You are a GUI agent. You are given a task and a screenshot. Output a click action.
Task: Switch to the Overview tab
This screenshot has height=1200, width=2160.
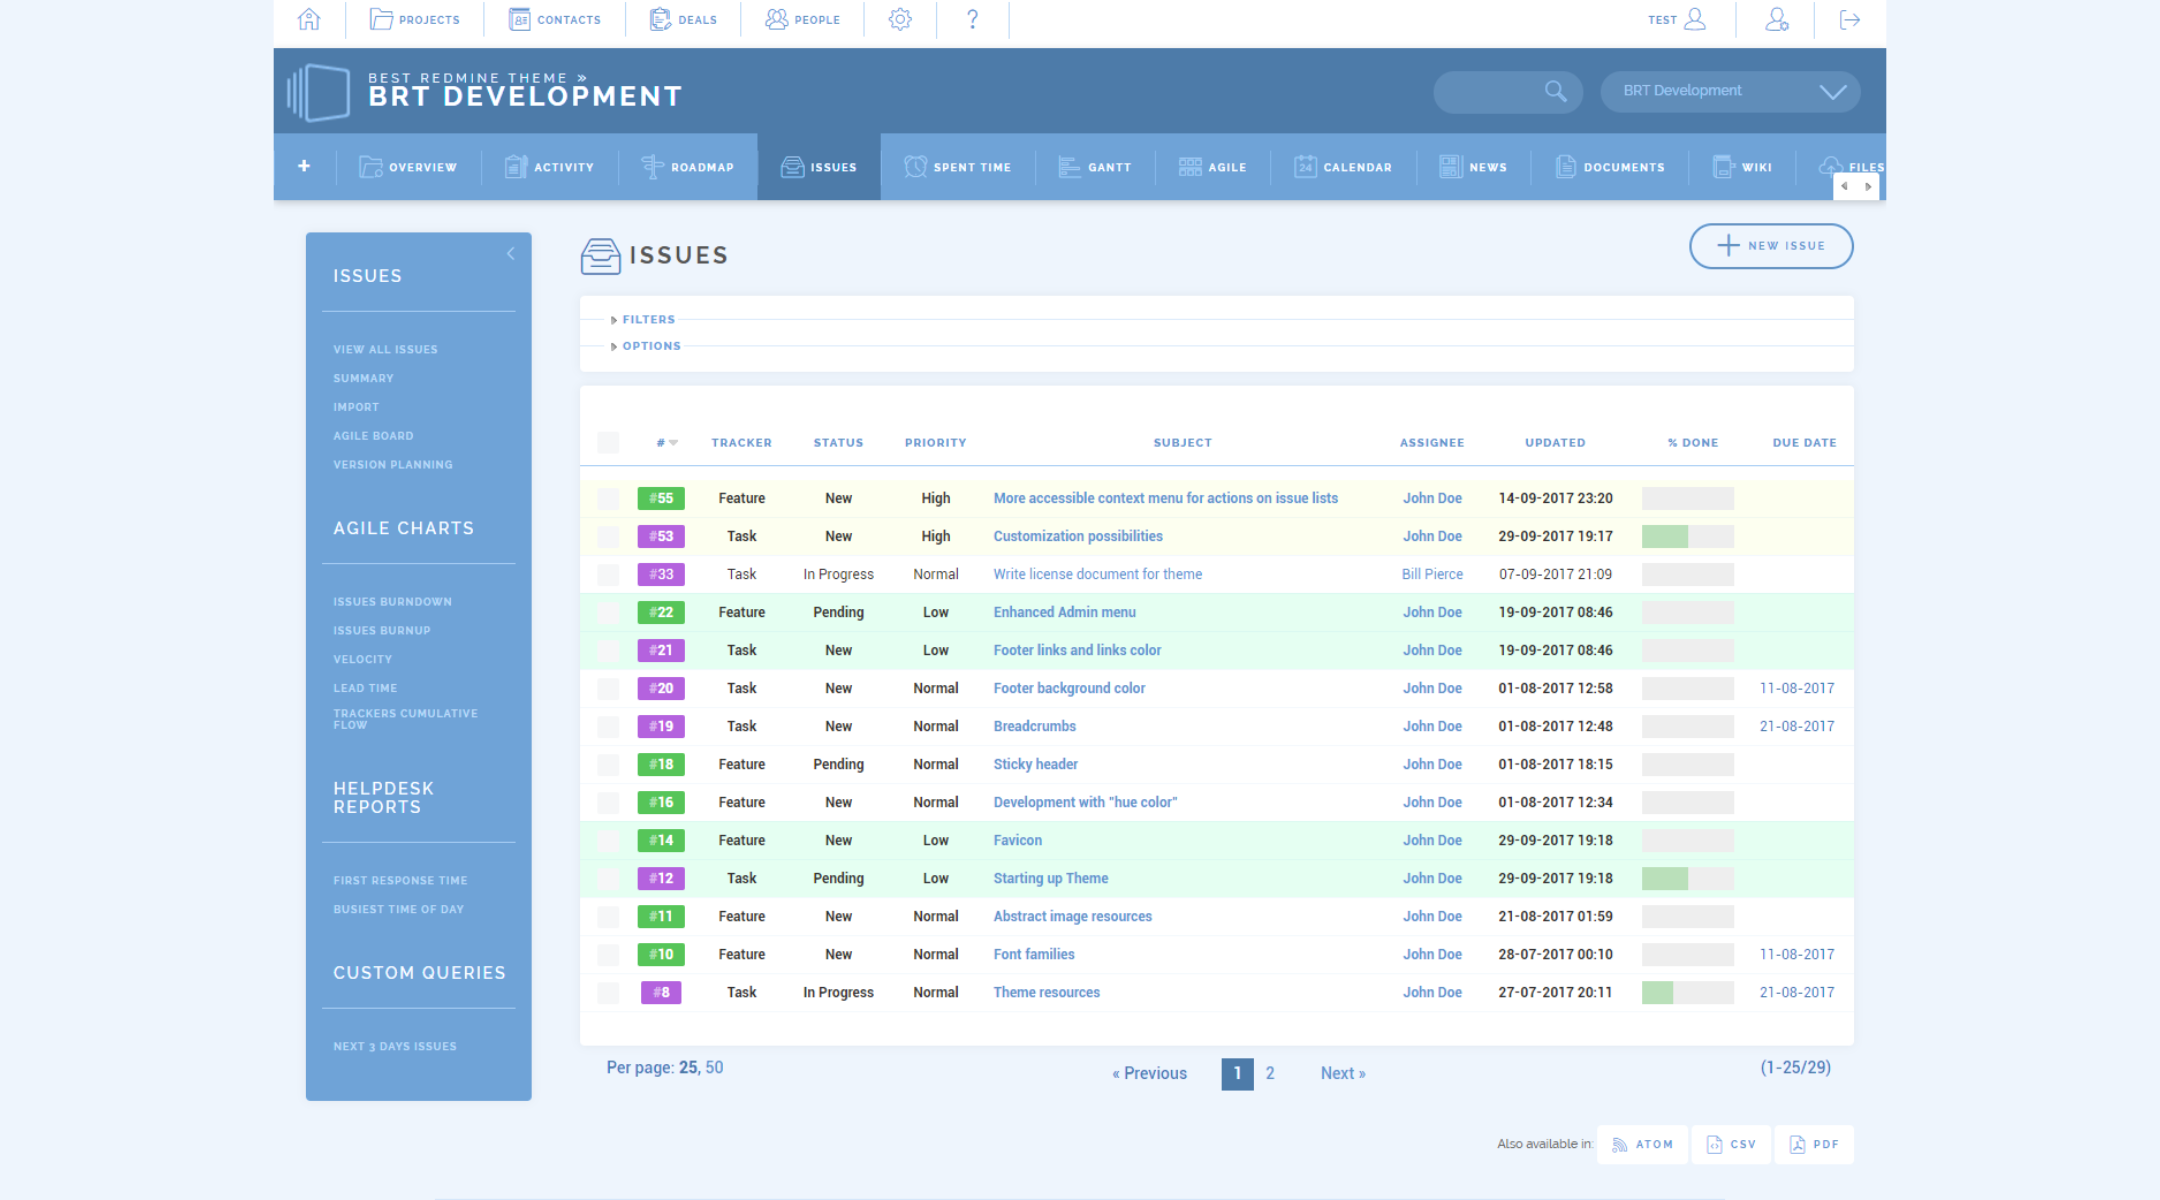408,167
